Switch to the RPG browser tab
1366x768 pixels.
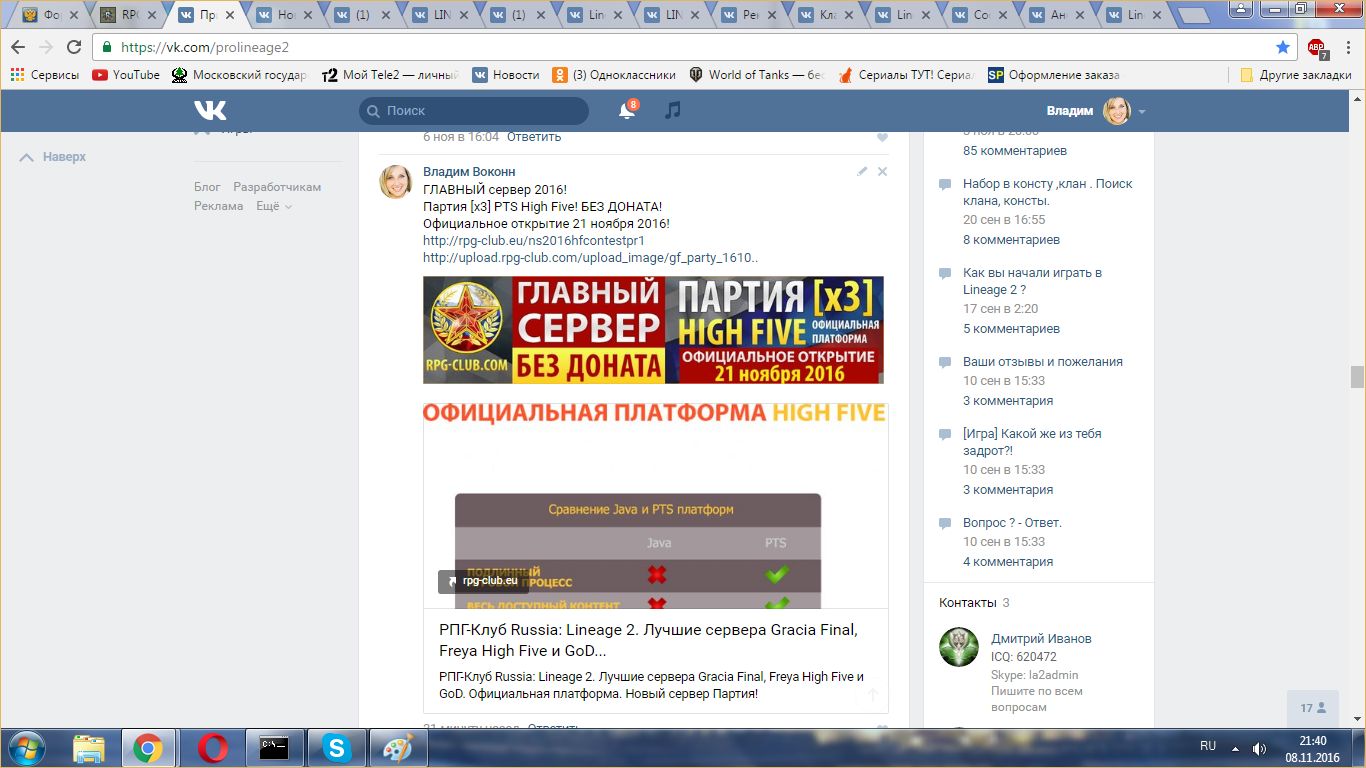pyautogui.click(x=130, y=15)
